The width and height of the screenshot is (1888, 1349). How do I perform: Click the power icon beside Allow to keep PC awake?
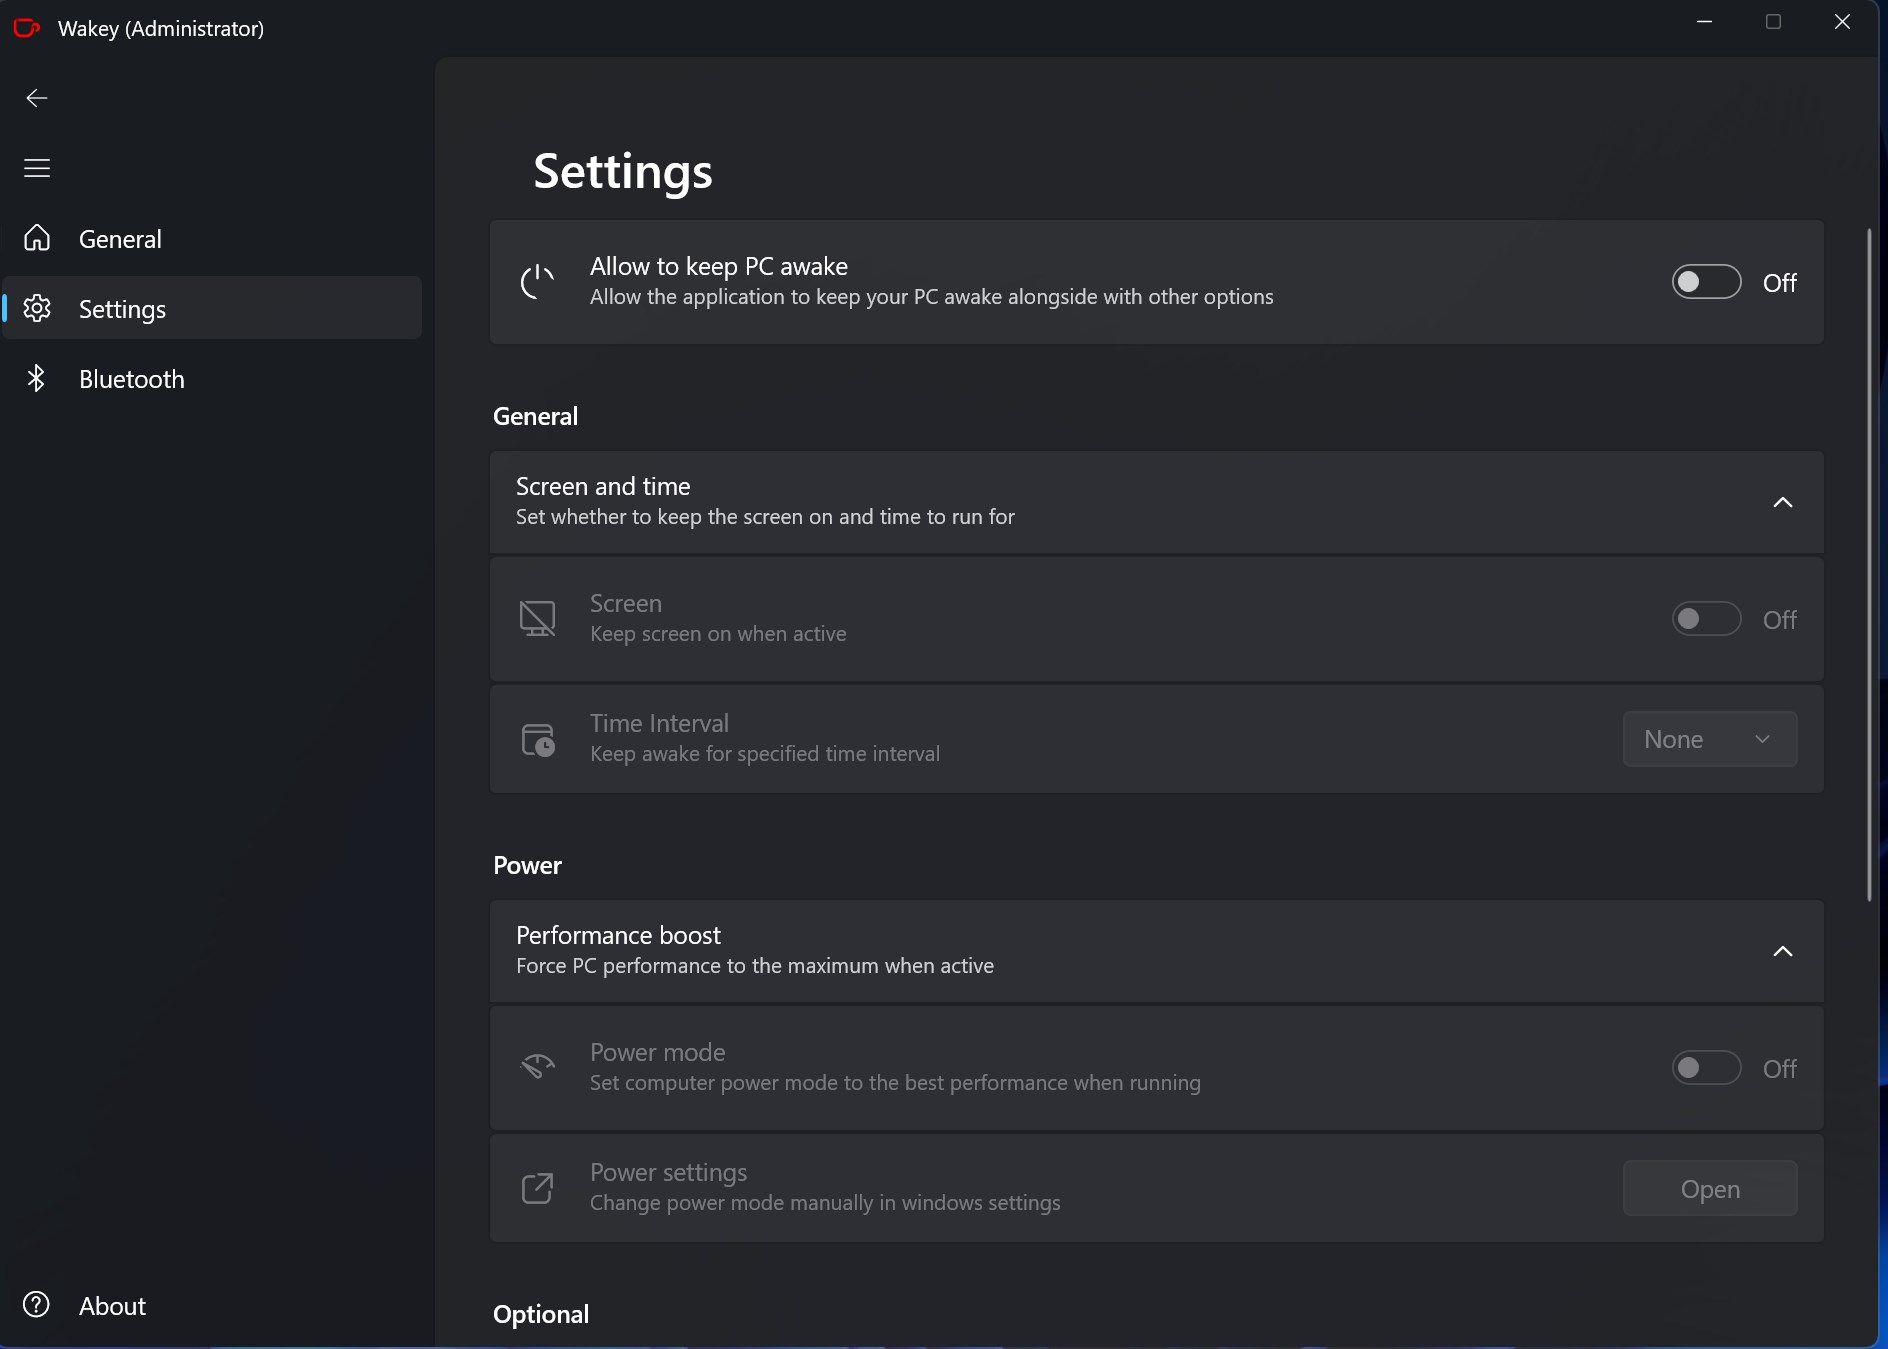click(538, 282)
